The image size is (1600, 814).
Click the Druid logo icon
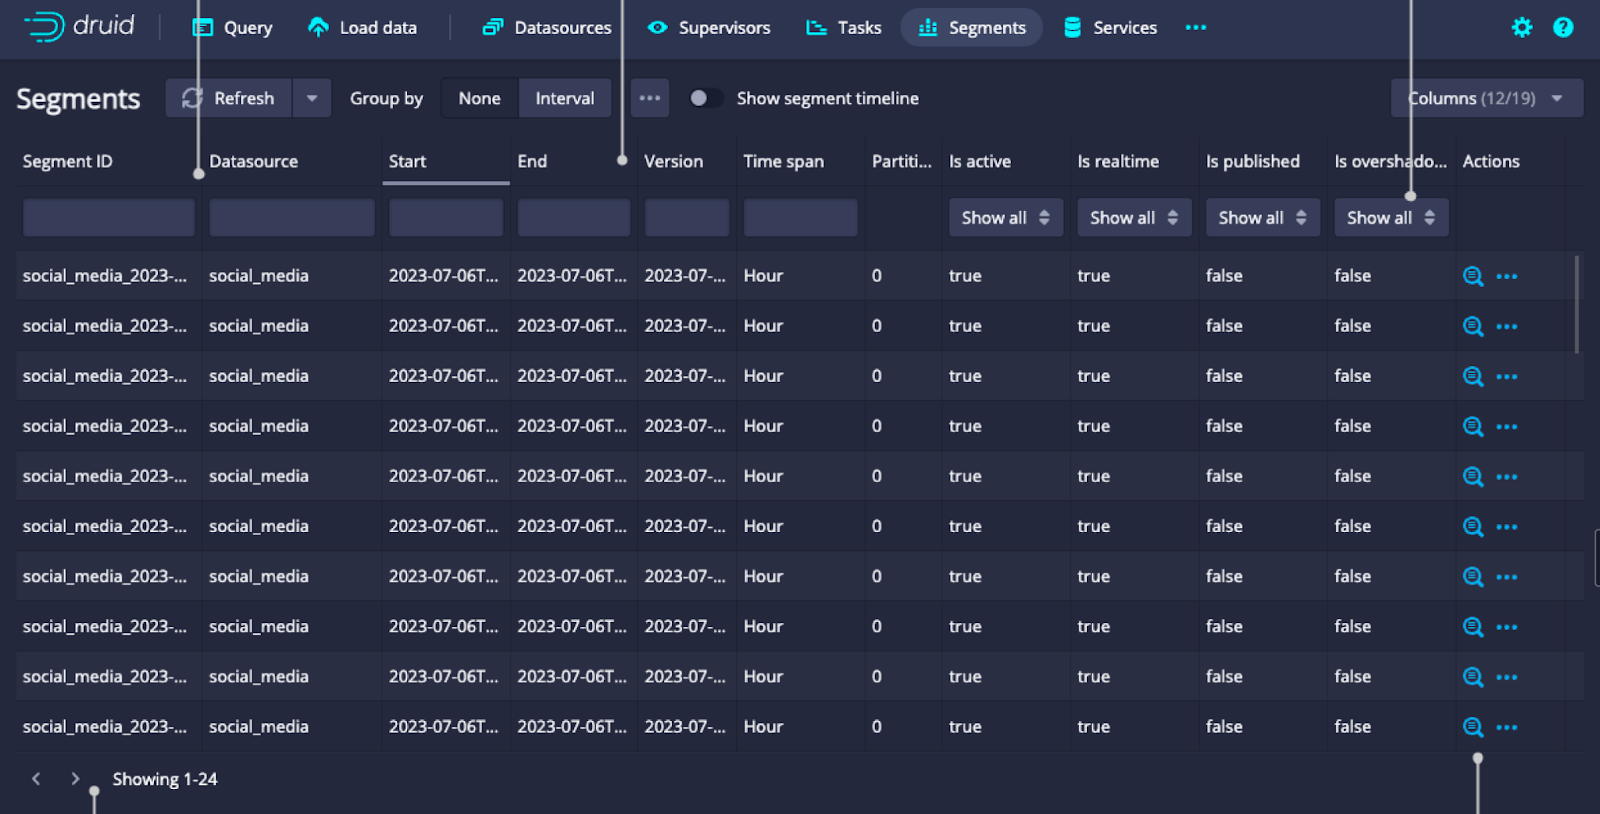[x=45, y=27]
